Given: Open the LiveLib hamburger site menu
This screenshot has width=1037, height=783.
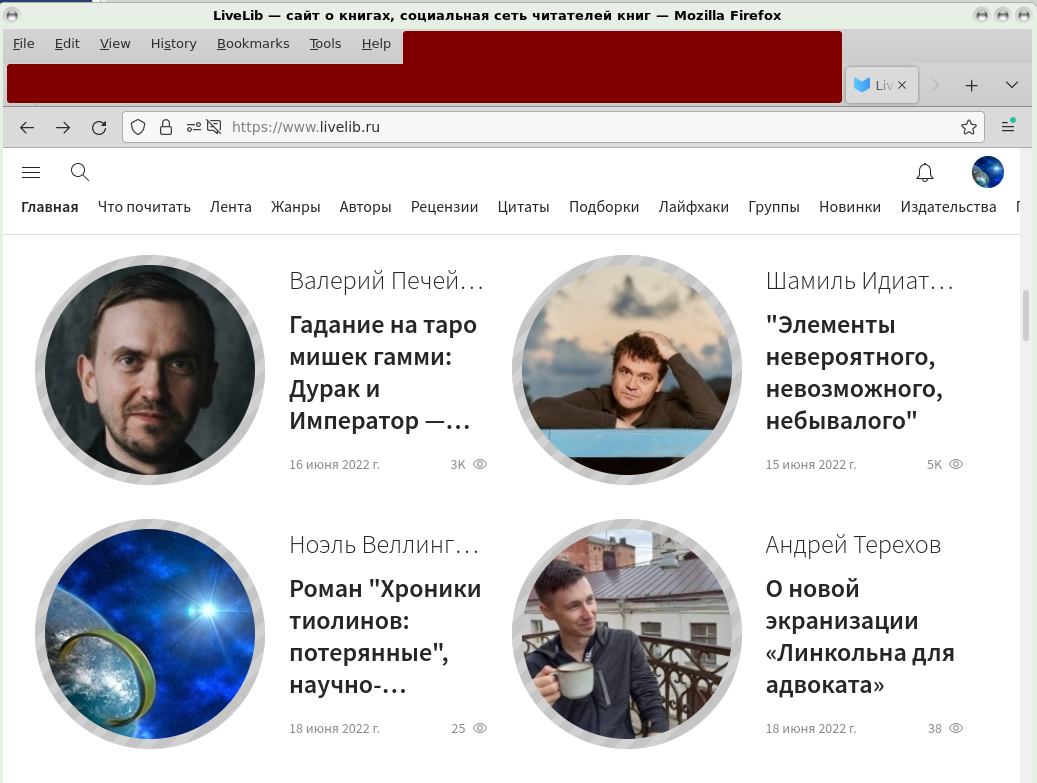Looking at the screenshot, I should [x=31, y=173].
